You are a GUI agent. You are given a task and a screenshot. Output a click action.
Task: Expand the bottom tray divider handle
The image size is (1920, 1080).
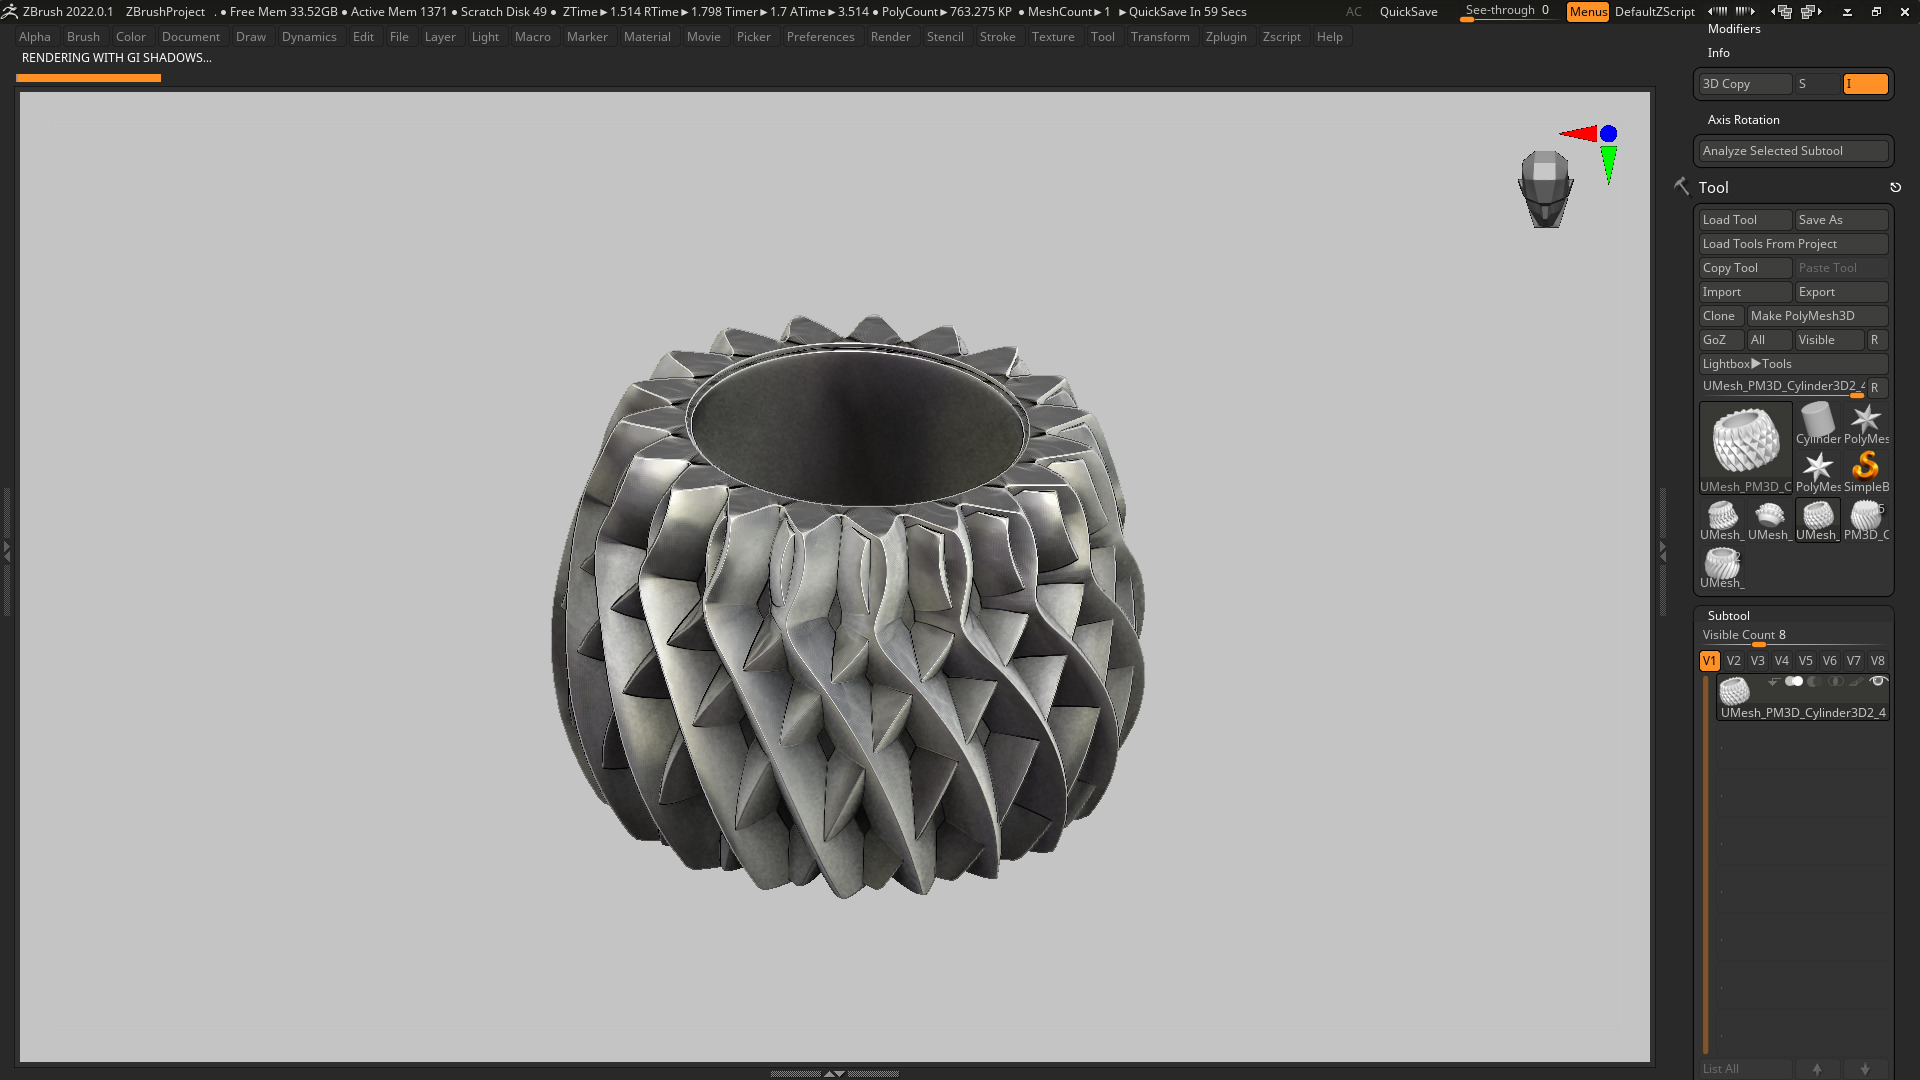pos(834,1073)
